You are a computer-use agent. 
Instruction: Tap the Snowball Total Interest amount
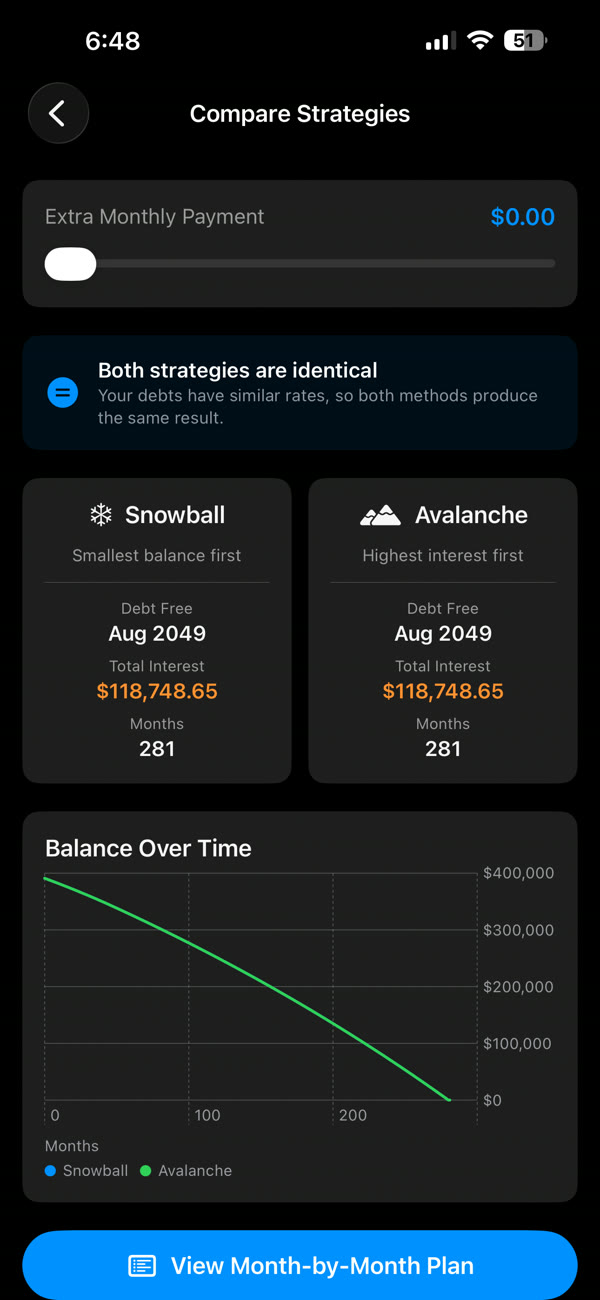click(157, 690)
